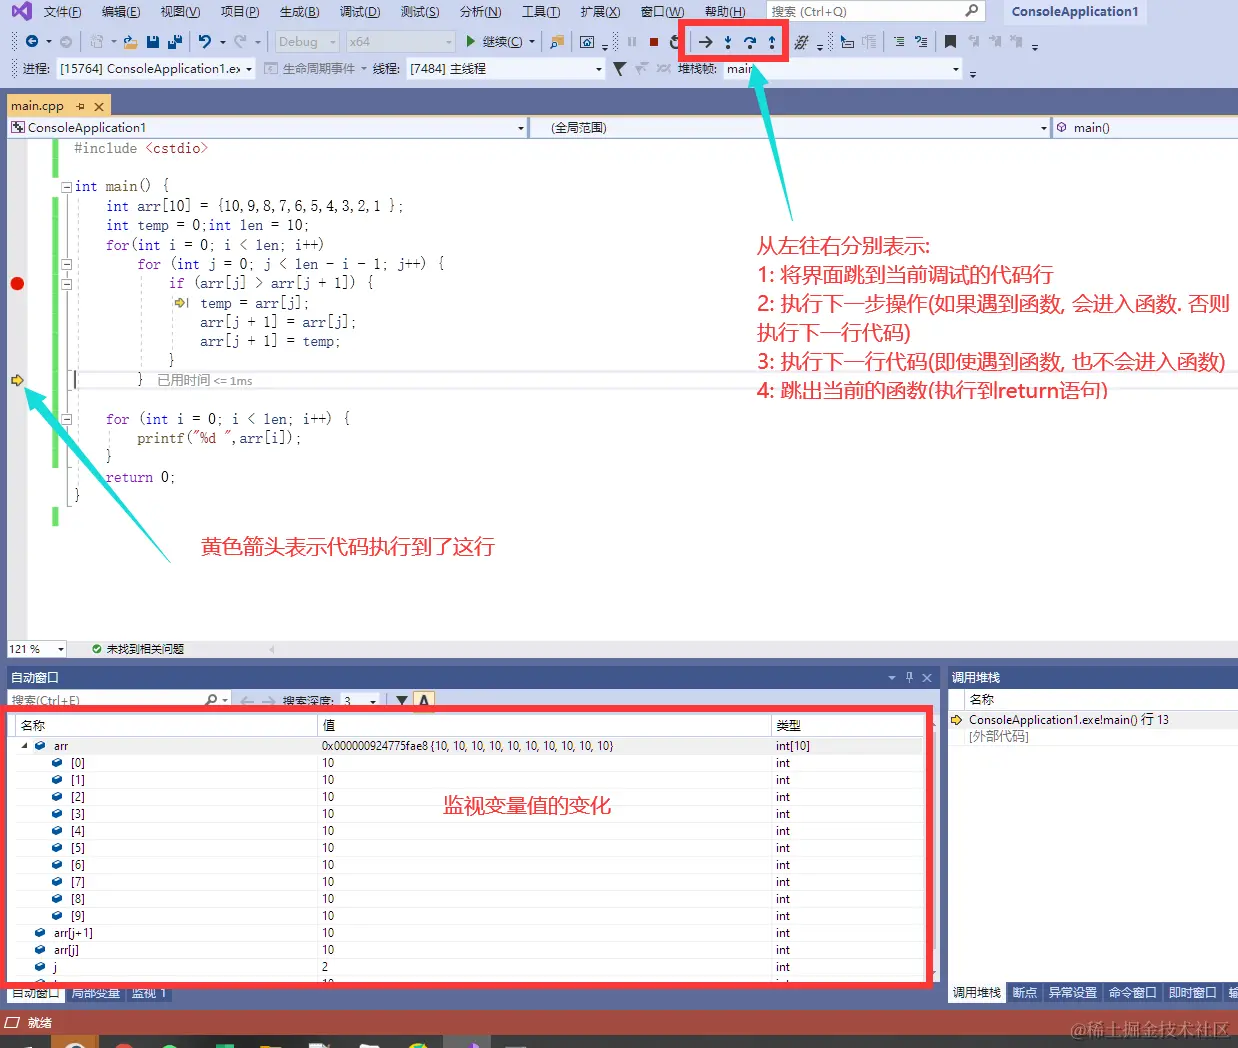
Task: Switch to the 断点 tab
Action: point(1025,992)
